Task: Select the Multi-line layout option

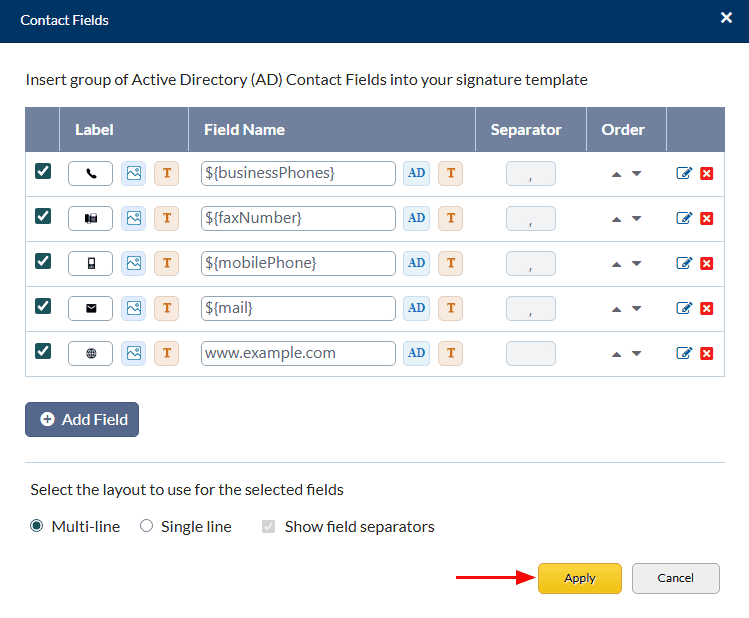Action: pyautogui.click(x=37, y=526)
